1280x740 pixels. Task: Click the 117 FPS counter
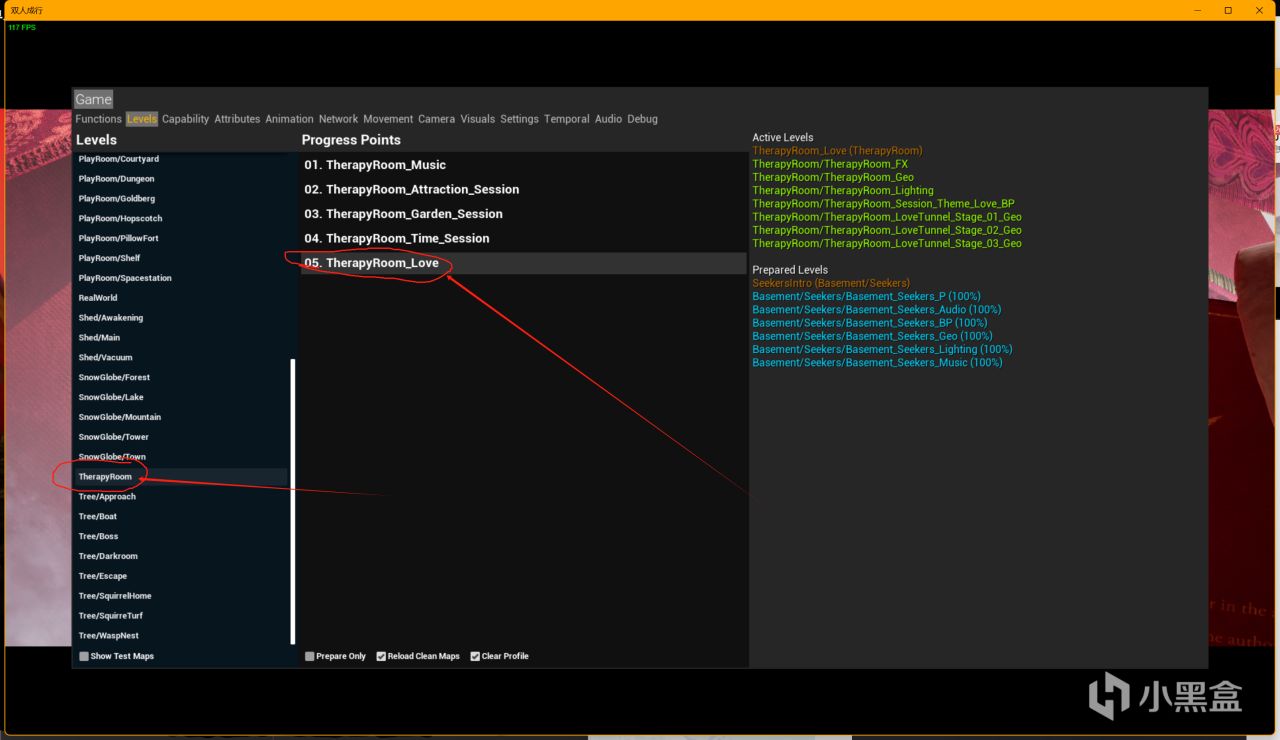click(22, 27)
